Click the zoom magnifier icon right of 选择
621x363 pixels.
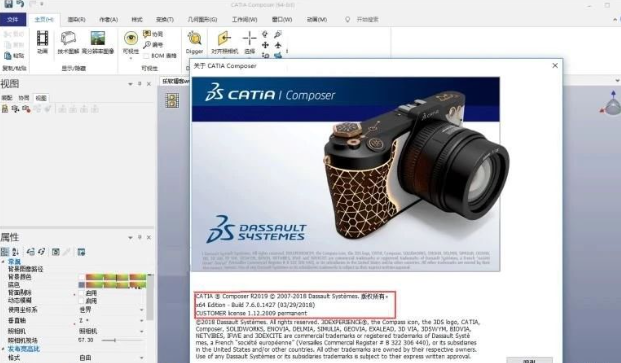(x=278, y=34)
